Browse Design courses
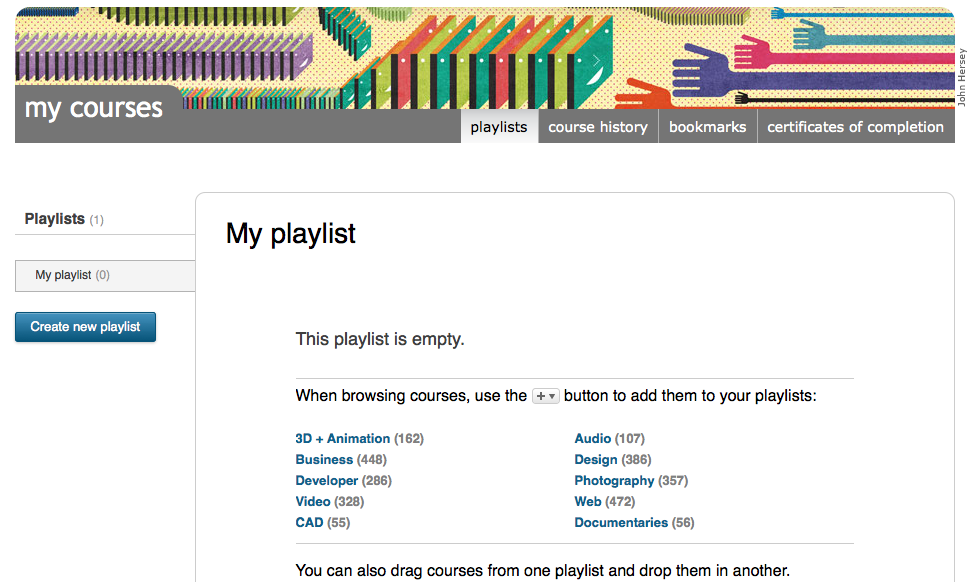This screenshot has height=582, width=970. pyautogui.click(x=595, y=460)
